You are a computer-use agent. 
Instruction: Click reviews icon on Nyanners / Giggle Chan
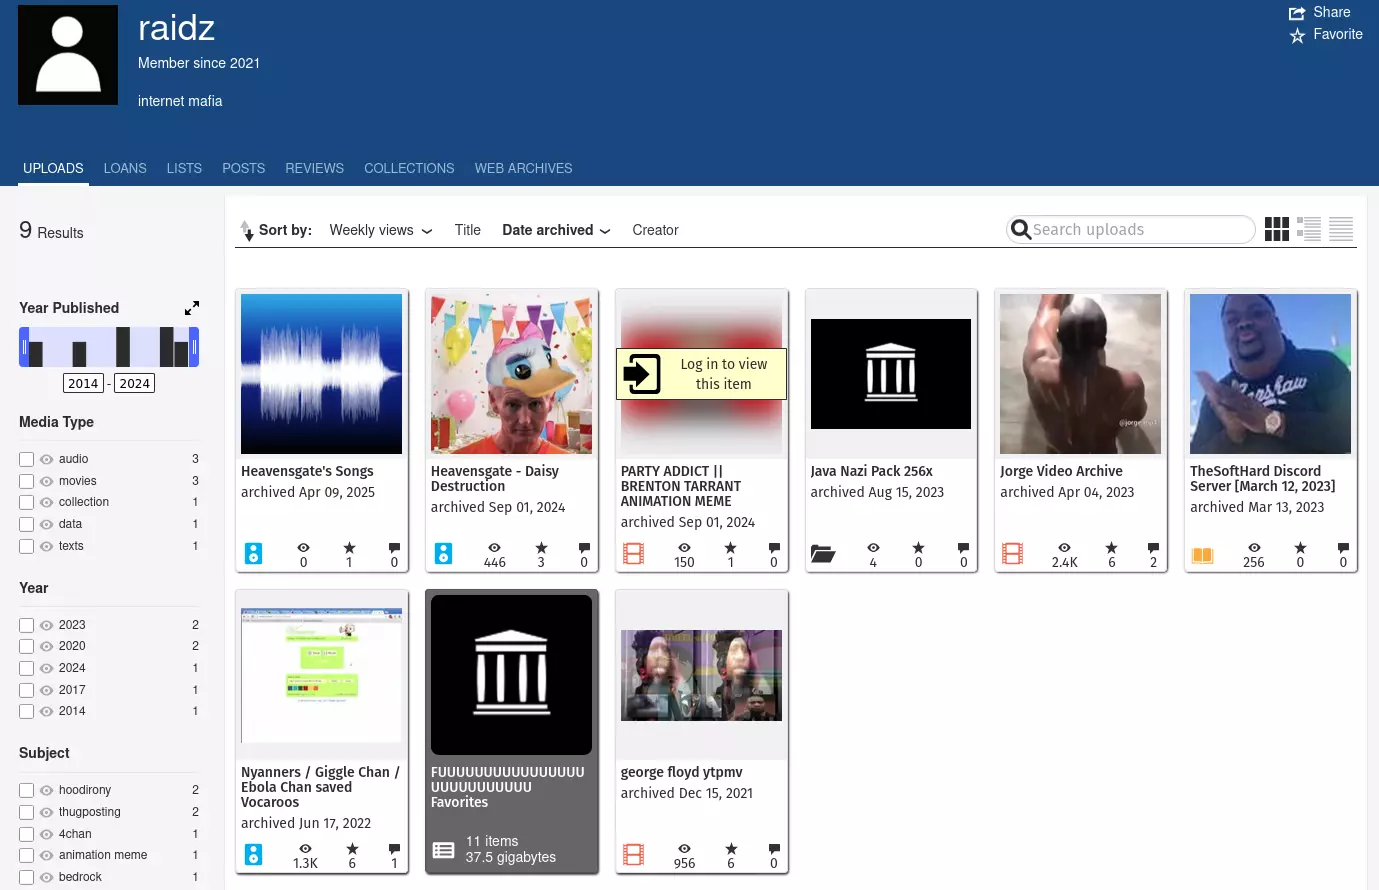point(394,849)
